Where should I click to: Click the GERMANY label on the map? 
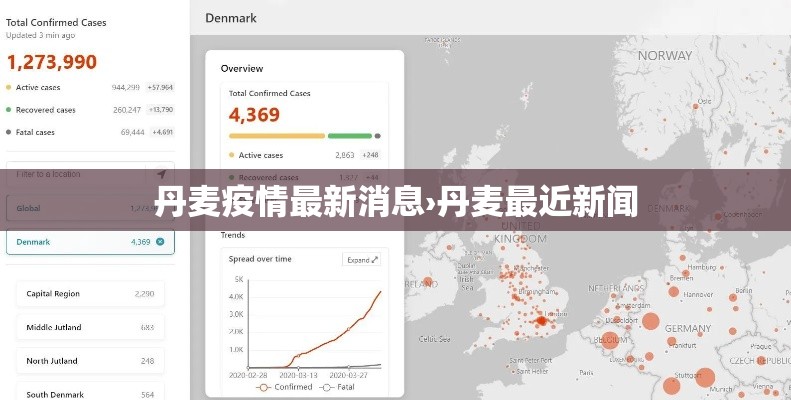(688, 328)
